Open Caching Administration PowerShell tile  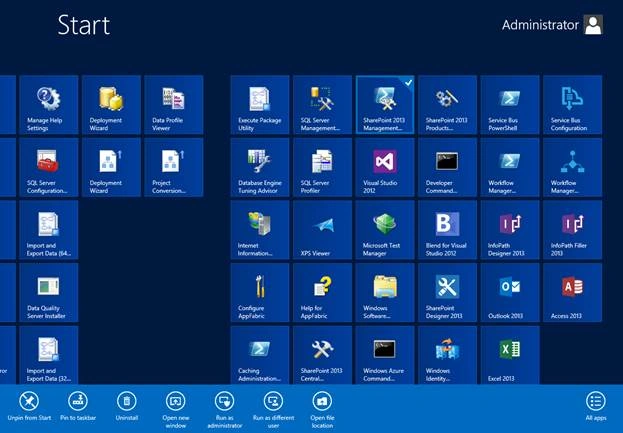click(x=260, y=355)
